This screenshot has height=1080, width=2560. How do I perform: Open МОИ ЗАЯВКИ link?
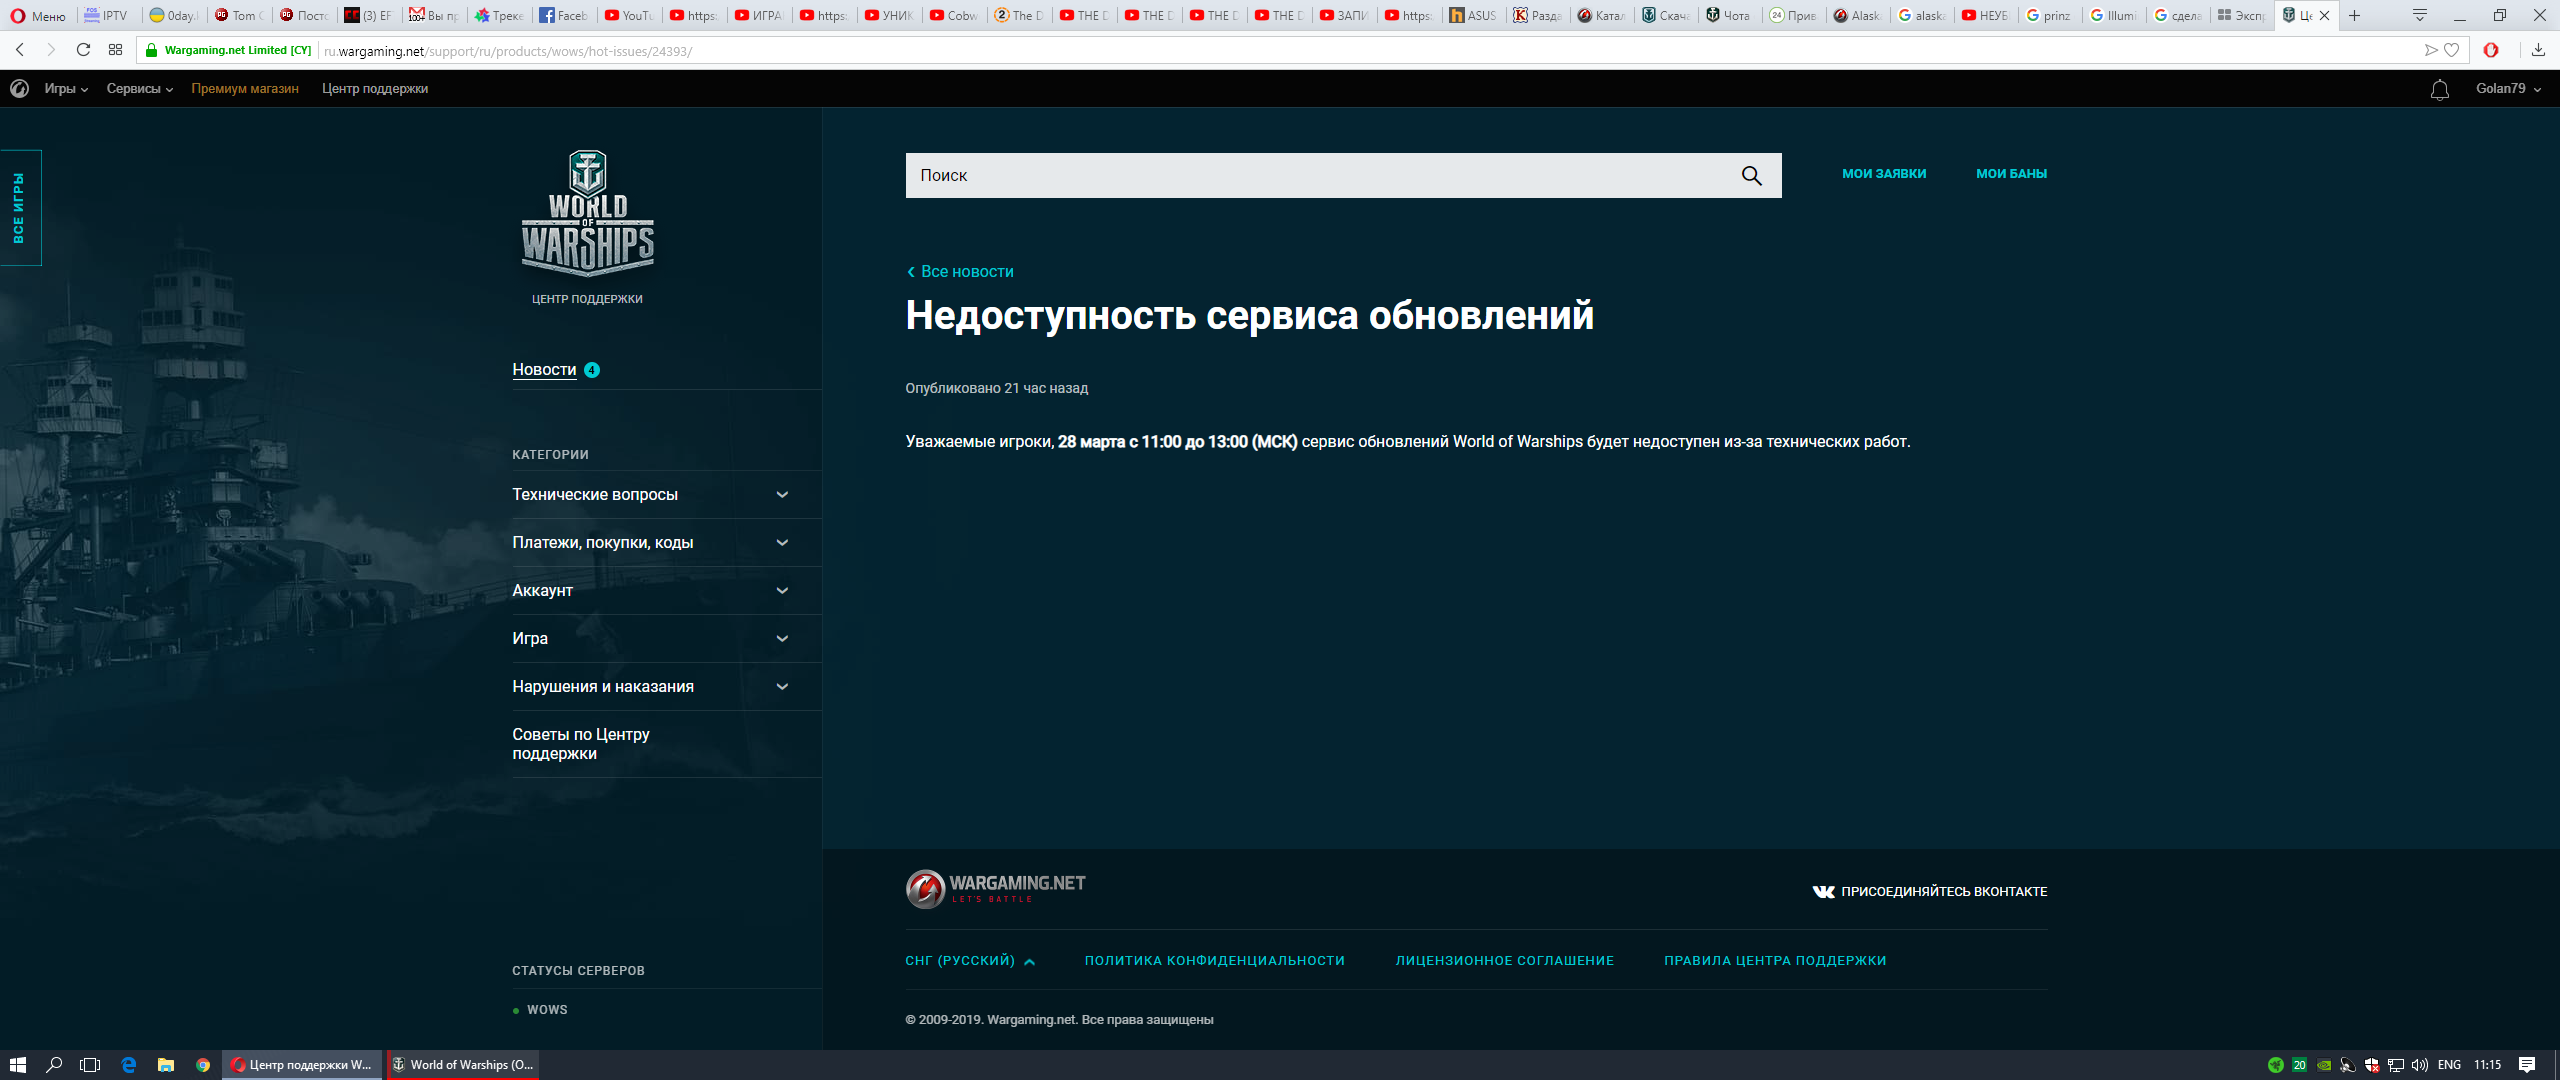pyautogui.click(x=1884, y=174)
